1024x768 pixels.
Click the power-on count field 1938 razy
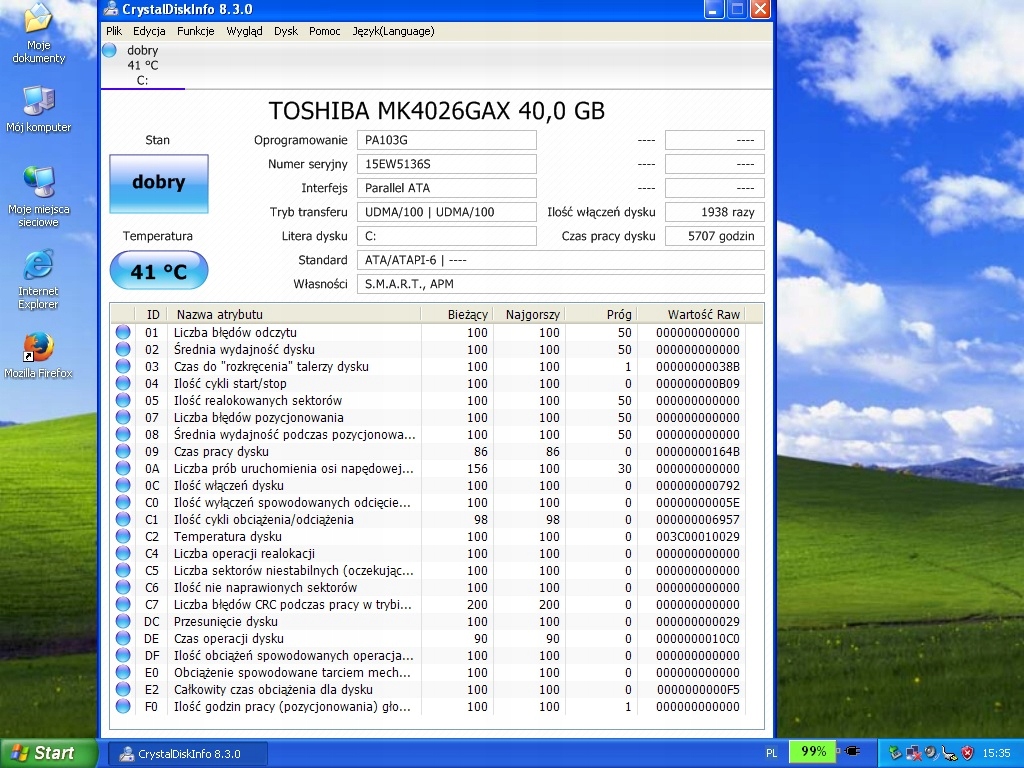(x=714, y=212)
